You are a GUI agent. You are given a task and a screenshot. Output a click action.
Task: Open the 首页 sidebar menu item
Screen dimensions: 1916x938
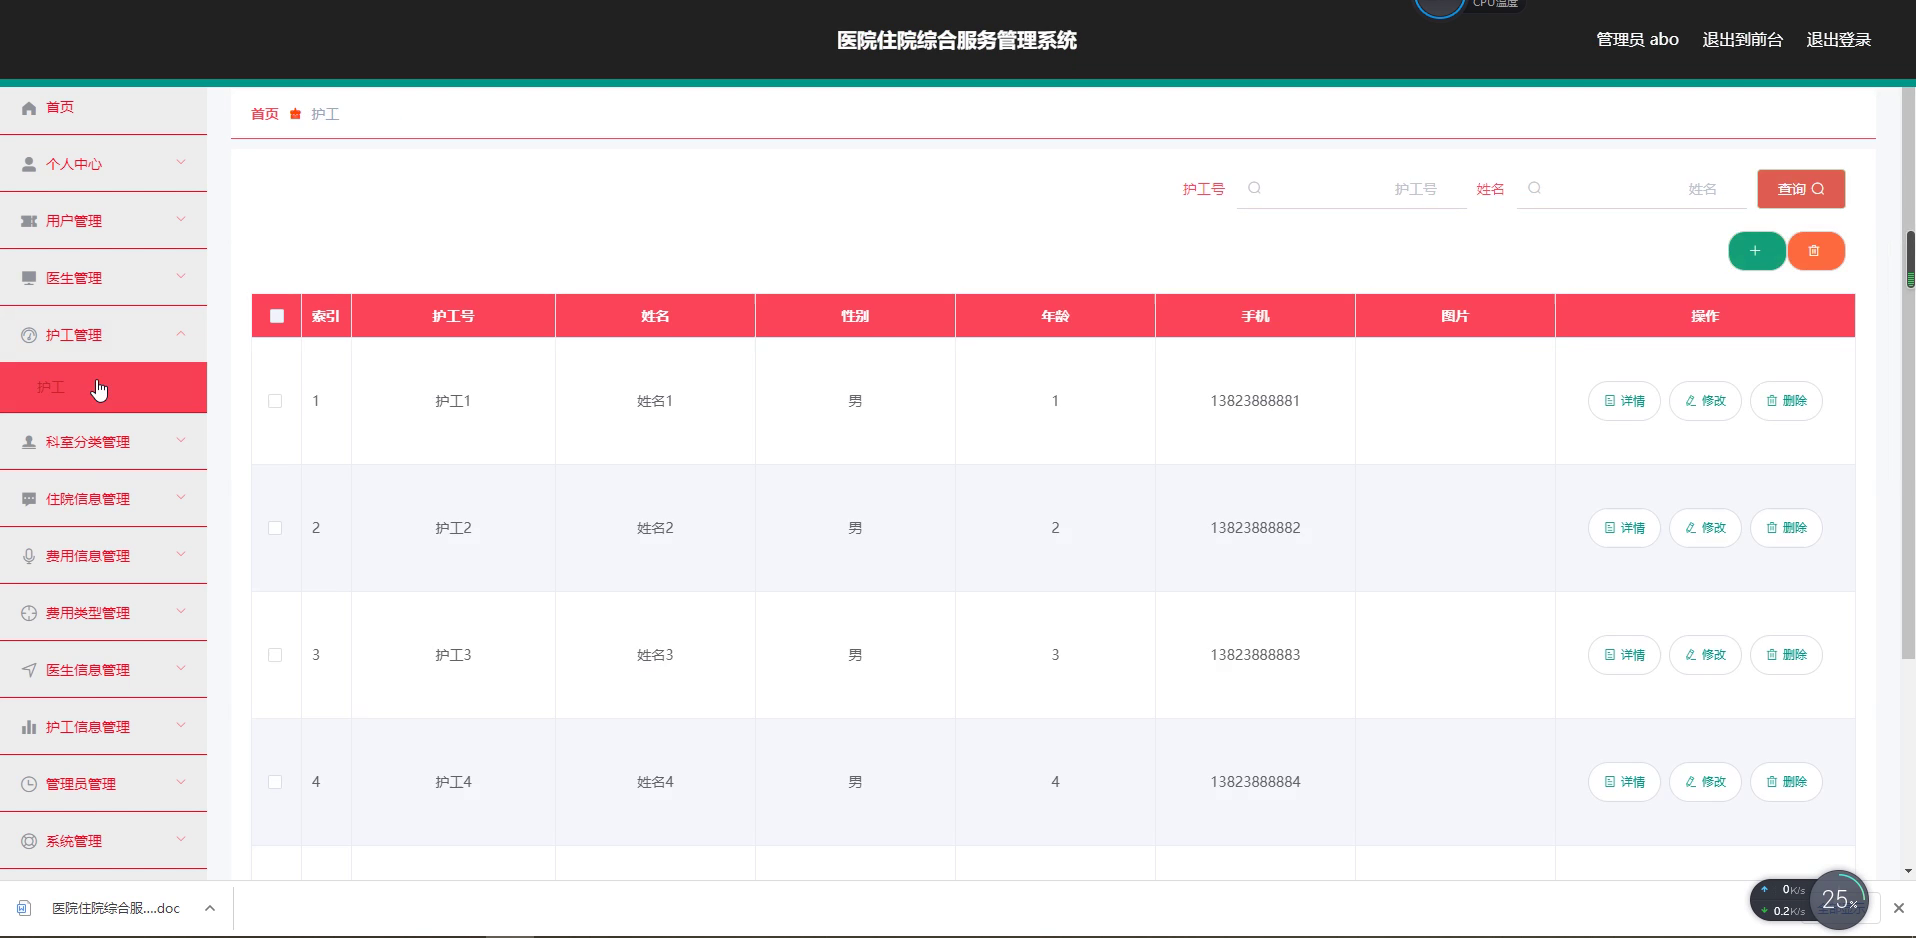[103, 107]
